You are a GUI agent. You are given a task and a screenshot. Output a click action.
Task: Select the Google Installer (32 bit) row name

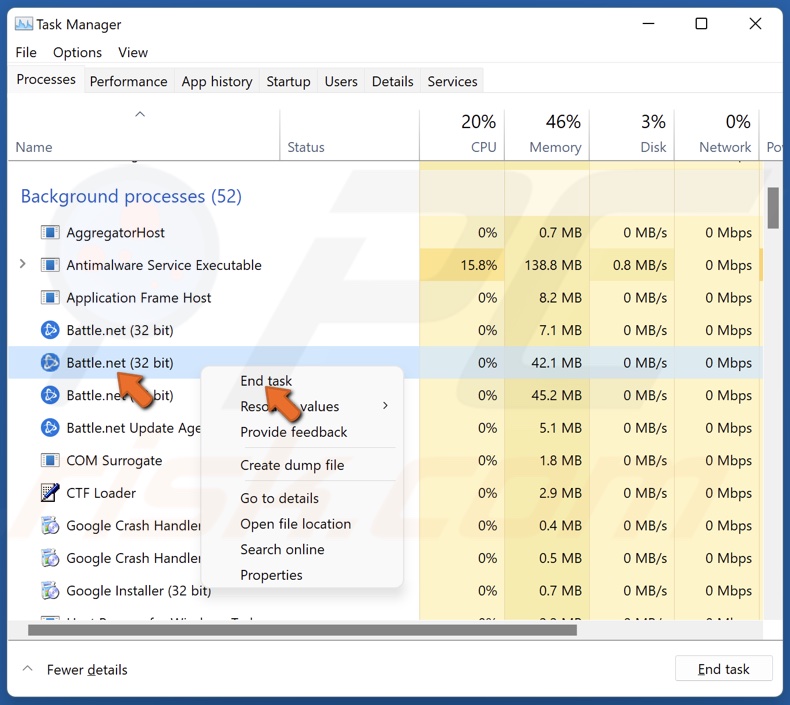click(139, 591)
